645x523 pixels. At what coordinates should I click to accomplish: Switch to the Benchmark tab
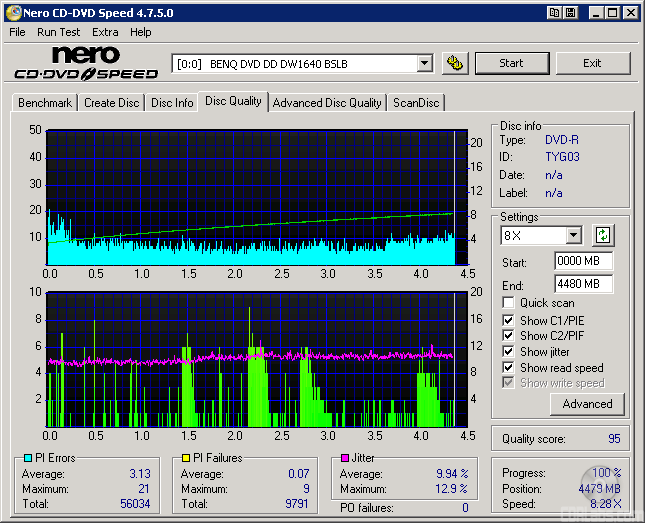click(x=45, y=103)
